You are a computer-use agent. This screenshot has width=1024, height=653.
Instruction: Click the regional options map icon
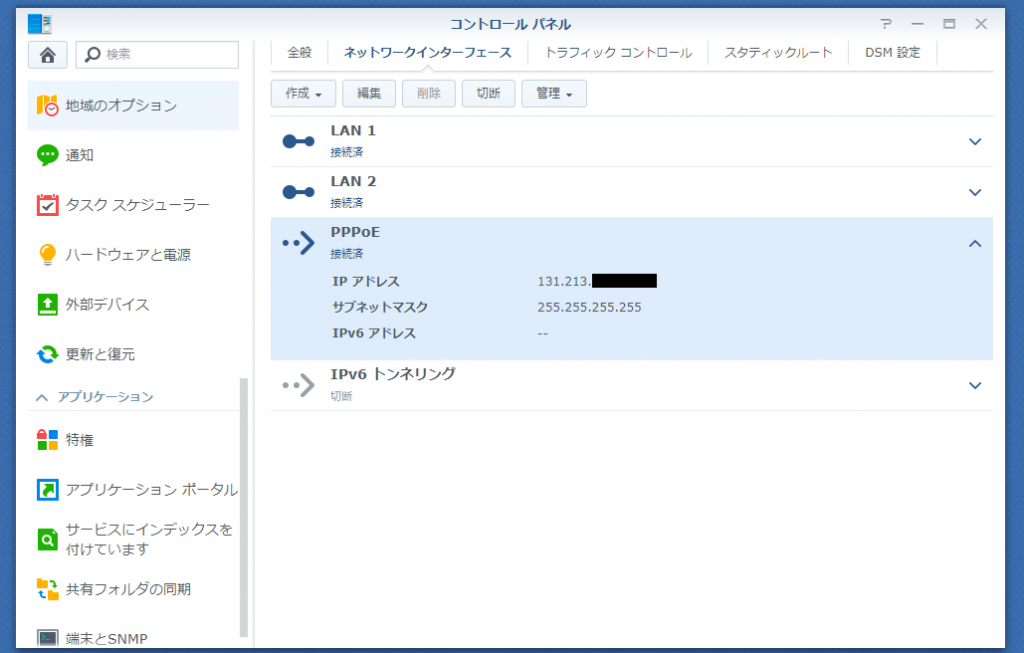pos(47,105)
